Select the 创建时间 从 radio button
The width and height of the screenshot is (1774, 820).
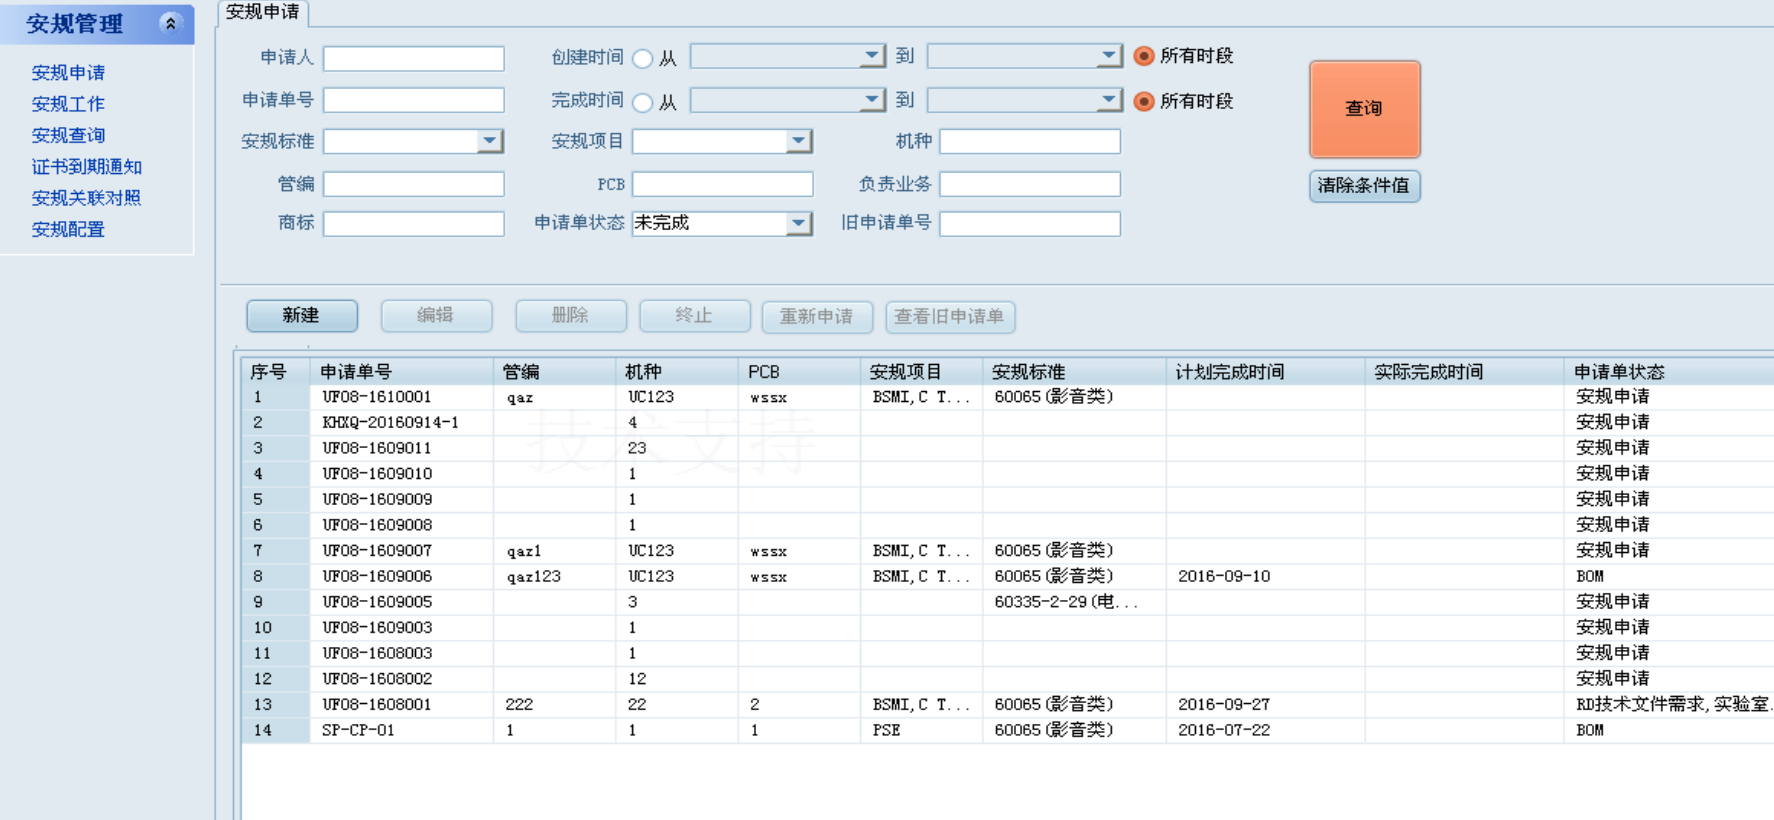click(x=643, y=59)
